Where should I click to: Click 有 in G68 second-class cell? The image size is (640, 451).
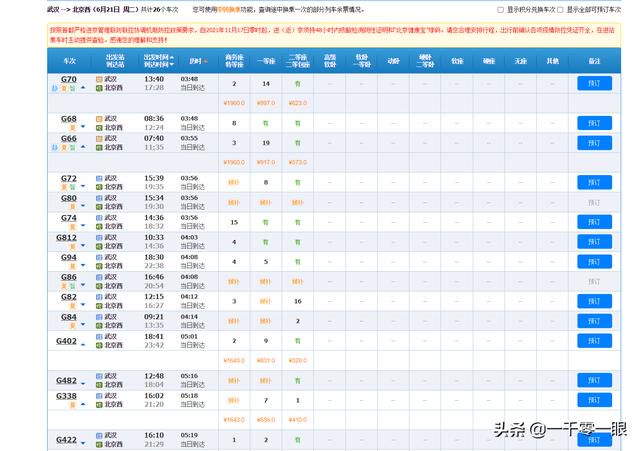298,123
